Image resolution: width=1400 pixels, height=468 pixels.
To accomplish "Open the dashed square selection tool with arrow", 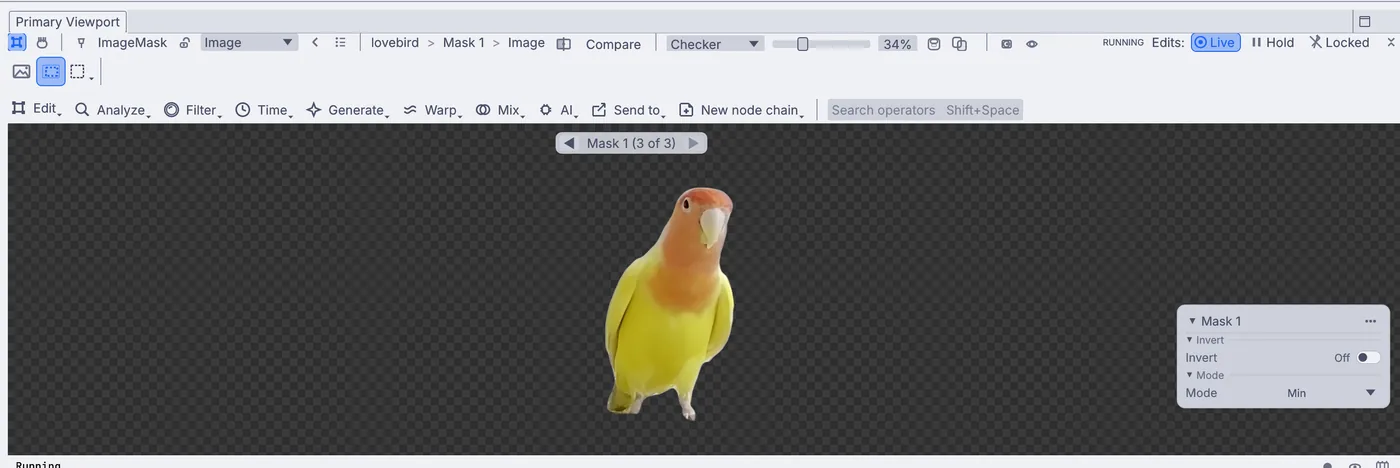I will coord(82,72).
